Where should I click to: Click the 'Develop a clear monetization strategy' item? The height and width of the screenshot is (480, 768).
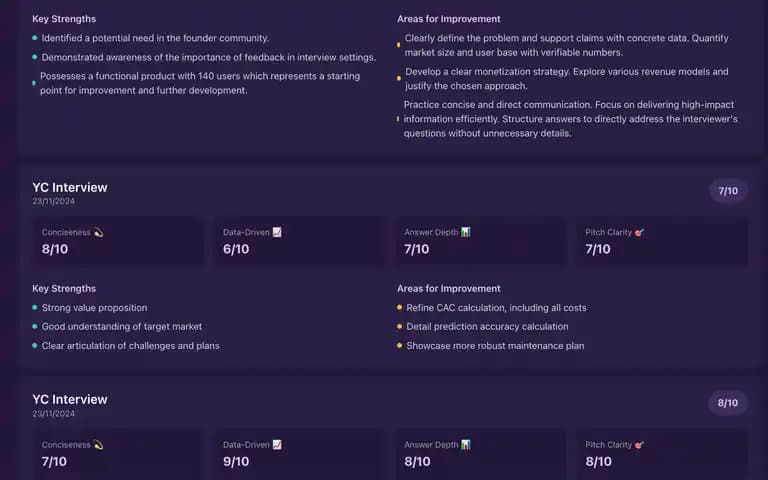point(563,79)
